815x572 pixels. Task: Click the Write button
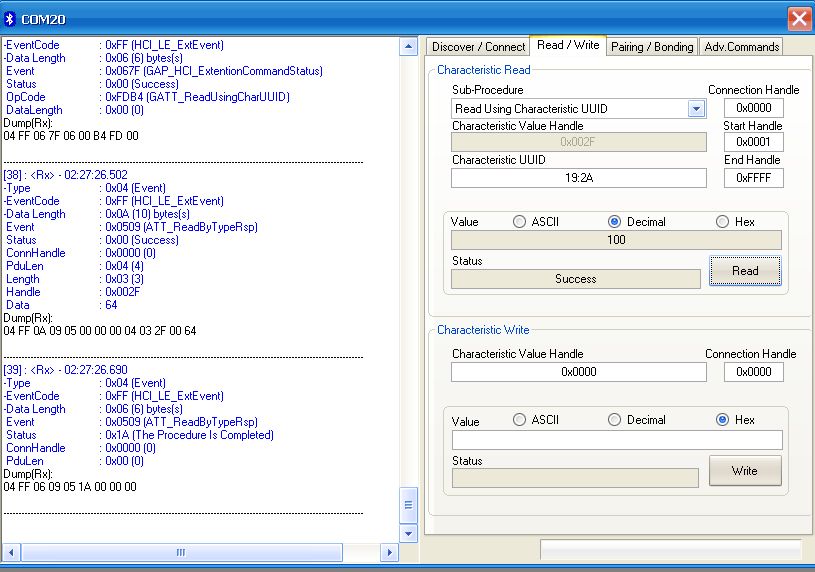[x=745, y=471]
